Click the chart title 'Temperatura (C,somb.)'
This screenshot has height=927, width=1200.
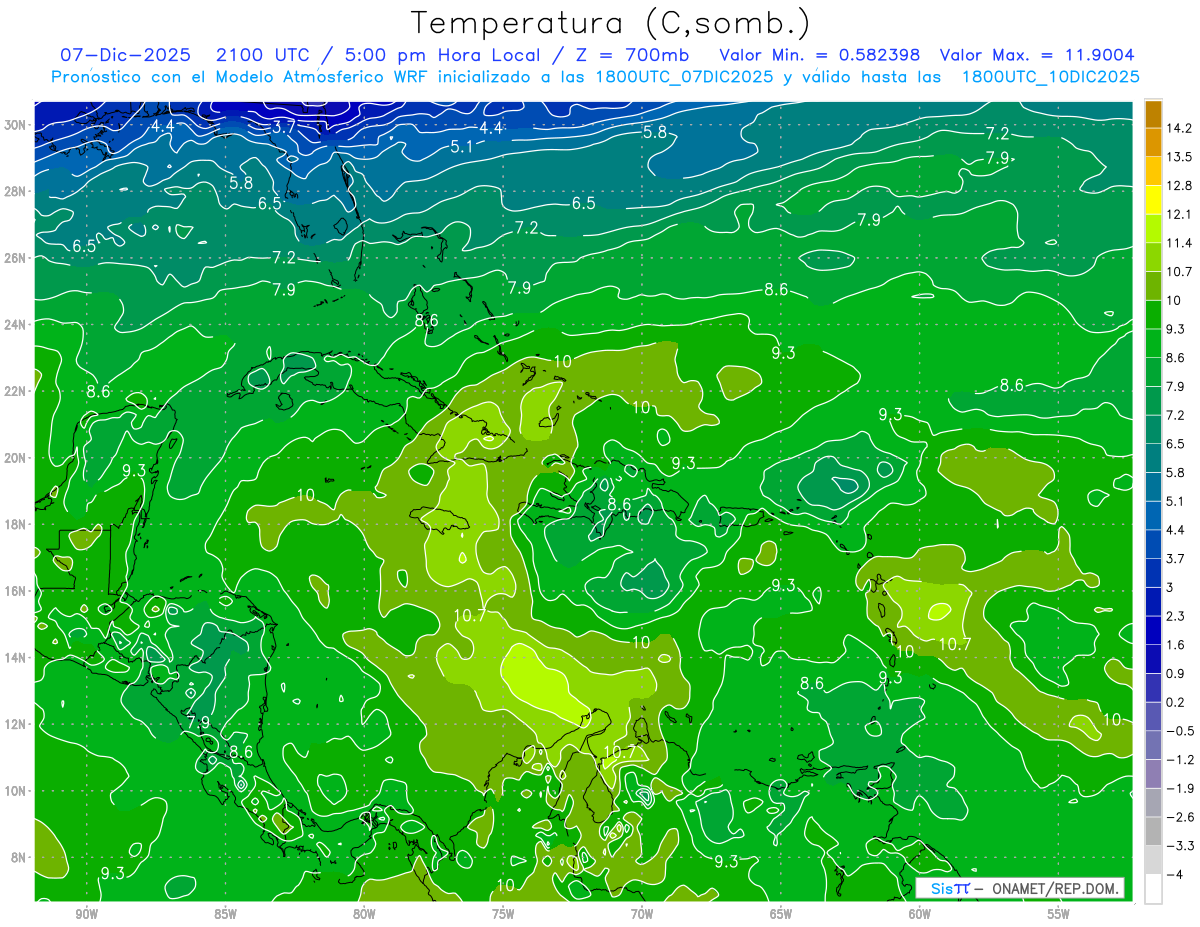pos(611,23)
